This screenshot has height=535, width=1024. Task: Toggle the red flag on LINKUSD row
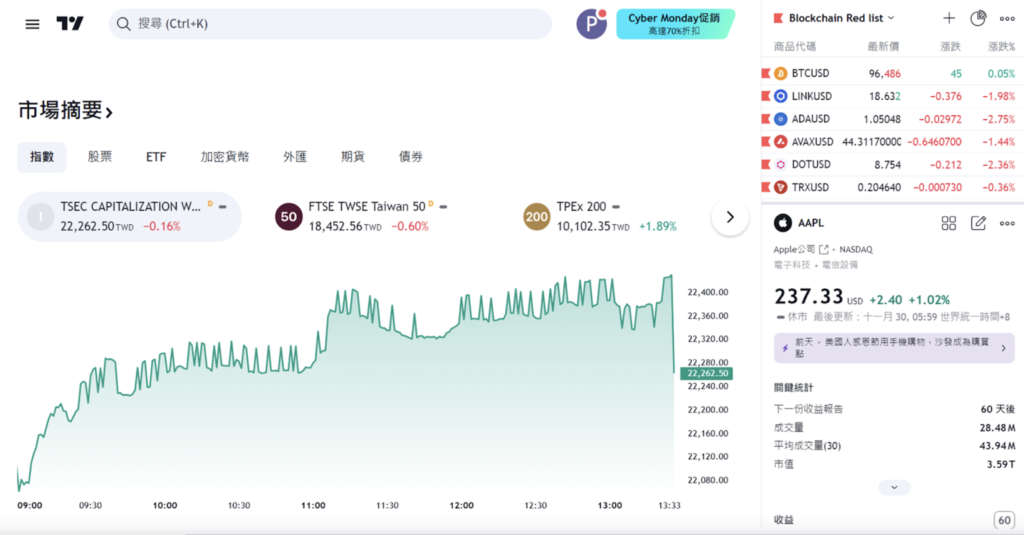pyautogui.click(x=766, y=96)
